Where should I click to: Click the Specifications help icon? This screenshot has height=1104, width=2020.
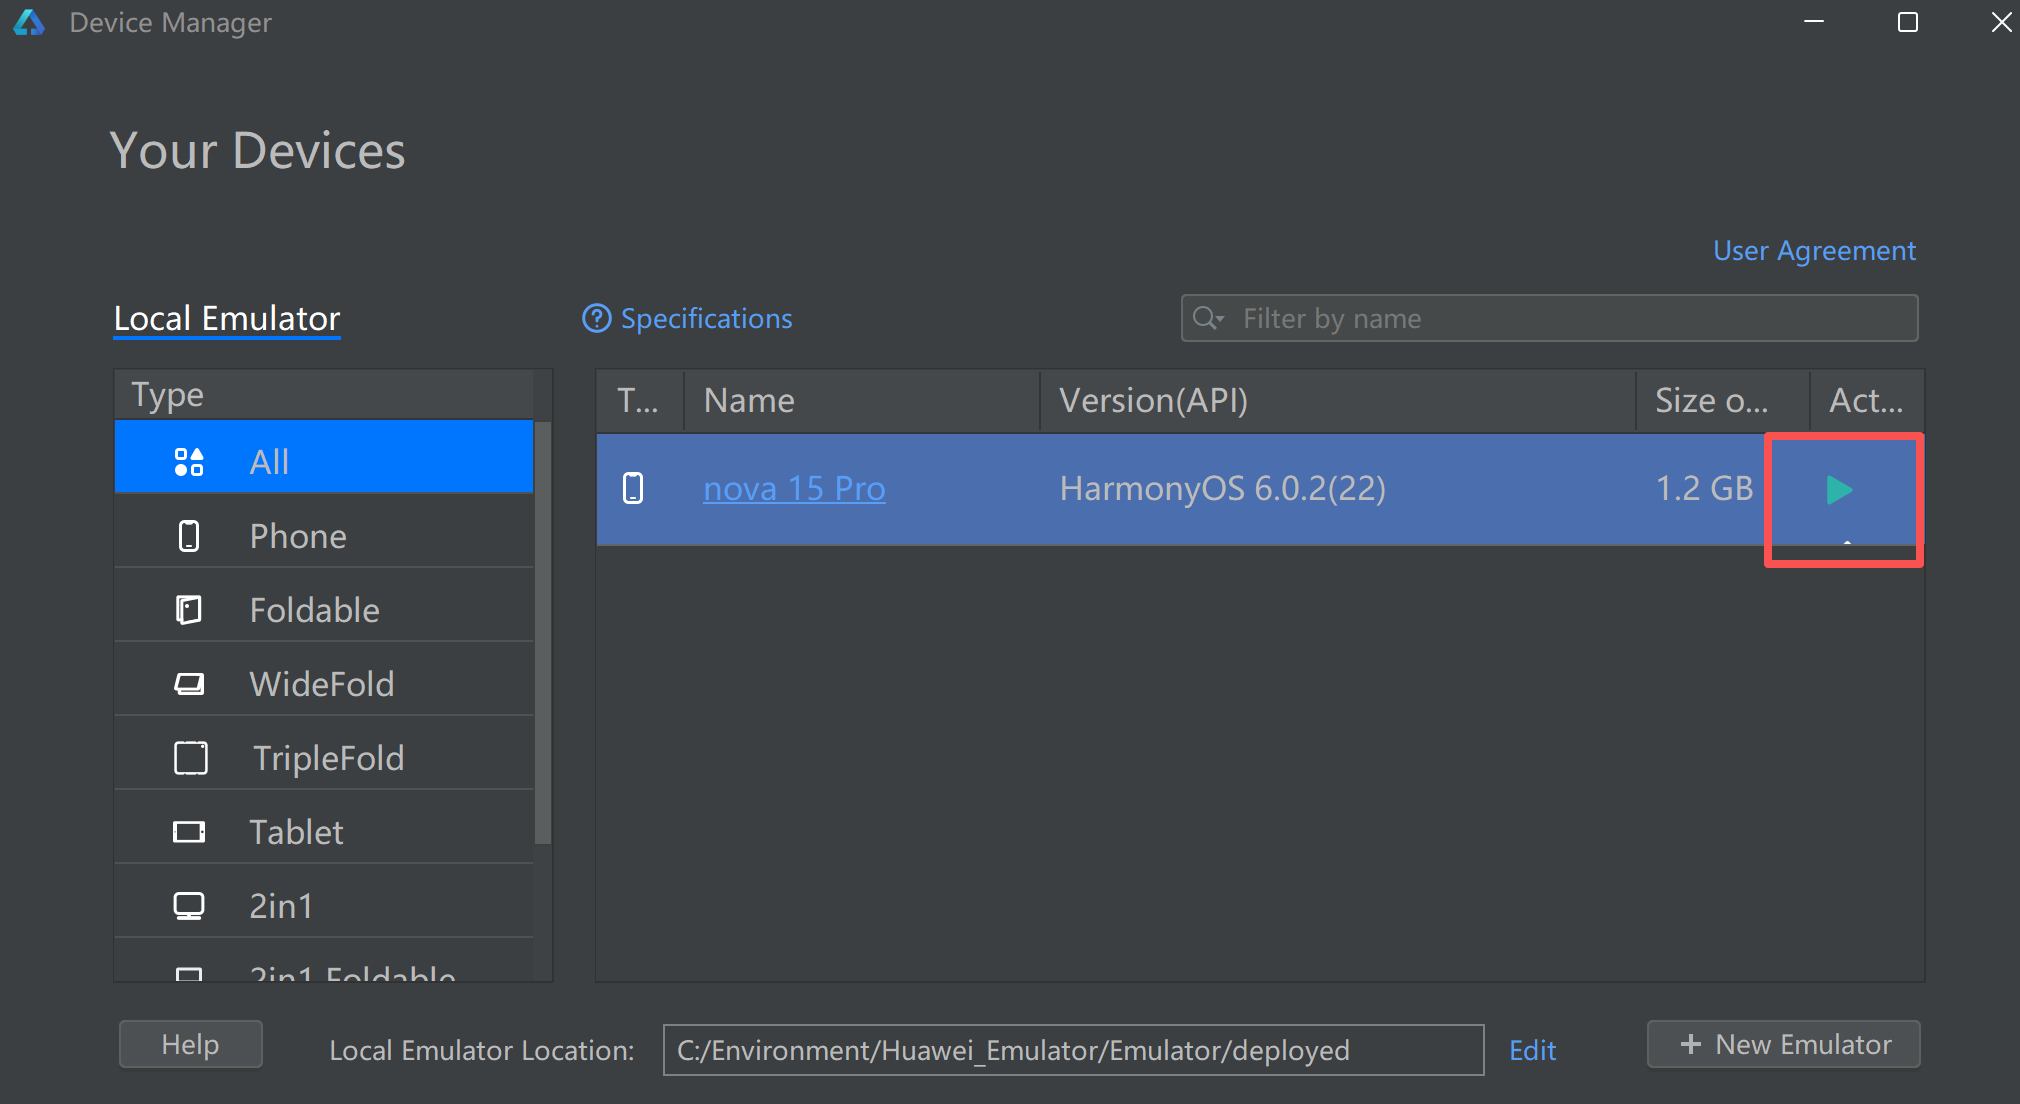pyautogui.click(x=597, y=319)
